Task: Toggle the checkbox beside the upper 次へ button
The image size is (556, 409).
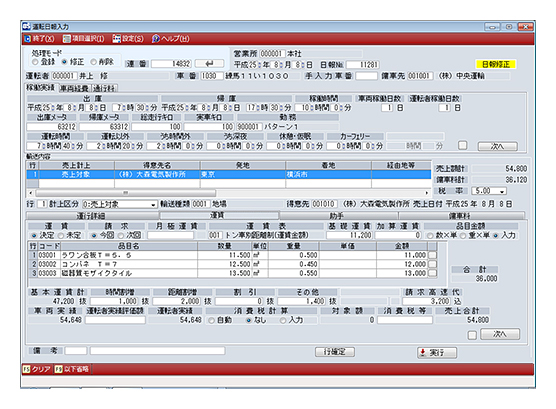Action: [462, 145]
